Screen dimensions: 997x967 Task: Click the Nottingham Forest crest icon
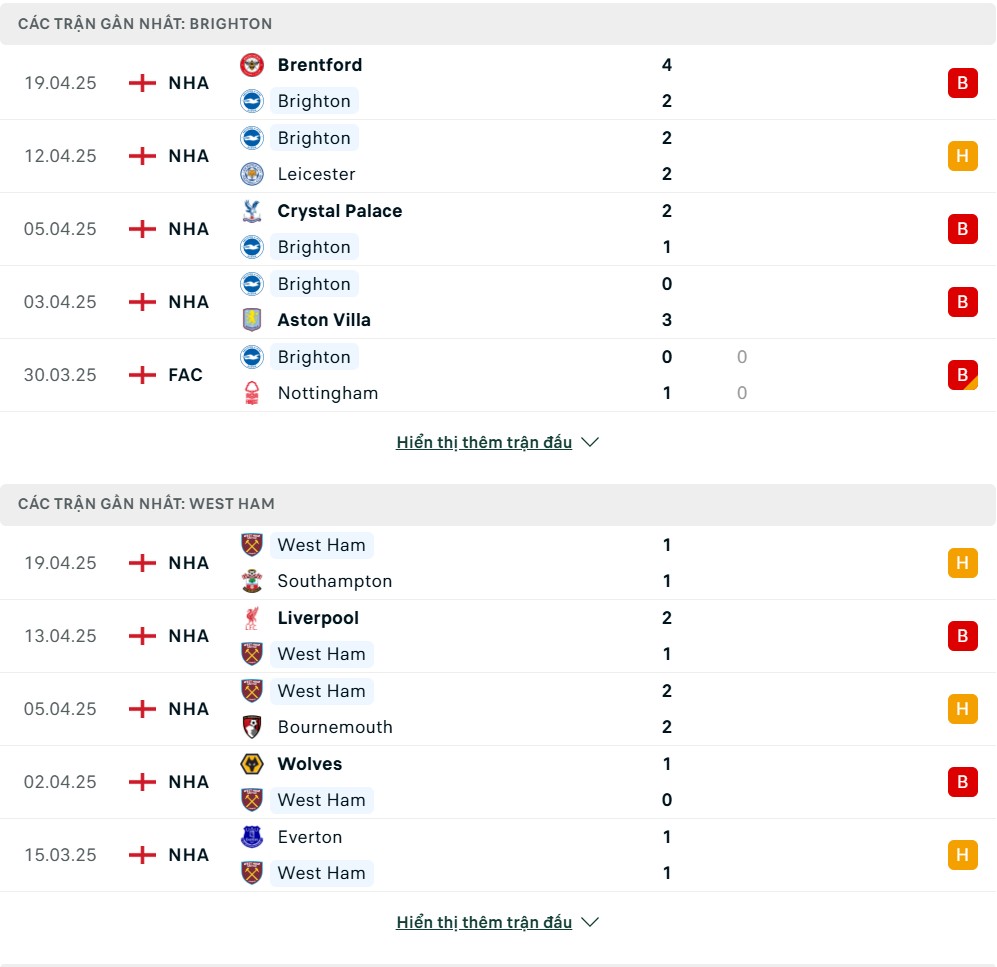pyautogui.click(x=252, y=393)
